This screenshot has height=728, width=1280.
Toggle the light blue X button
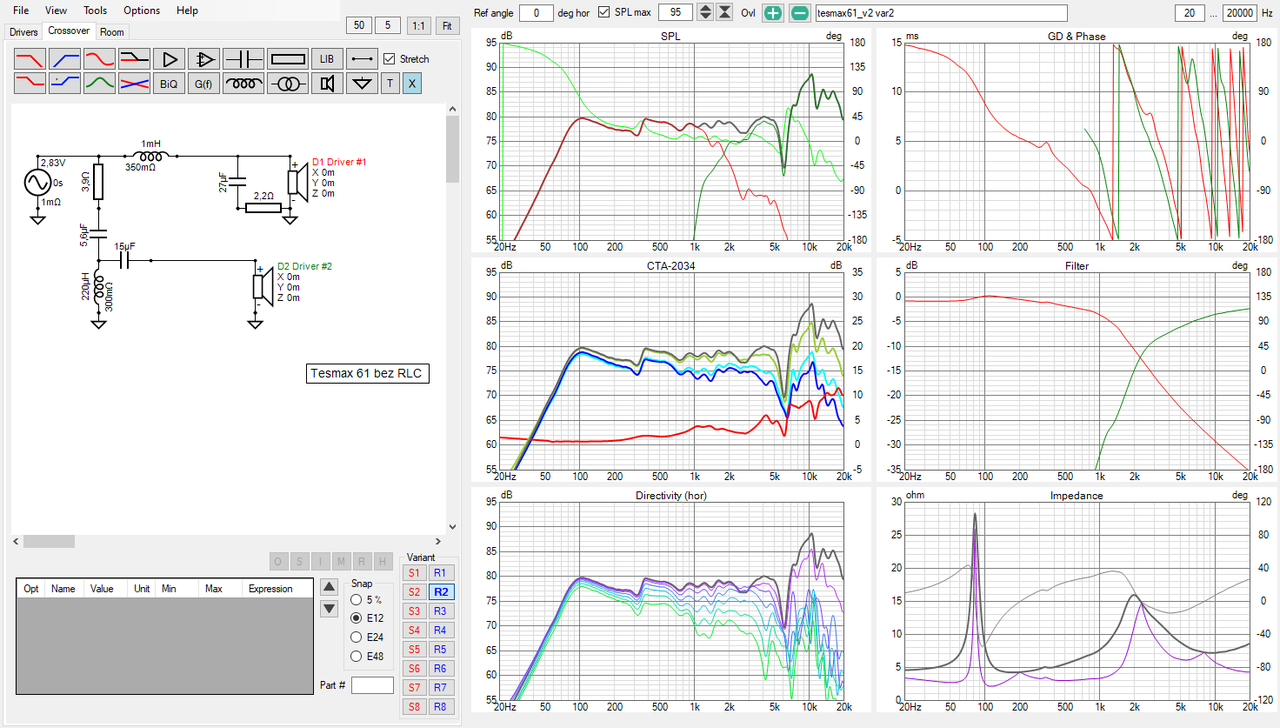click(x=412, y=84)
